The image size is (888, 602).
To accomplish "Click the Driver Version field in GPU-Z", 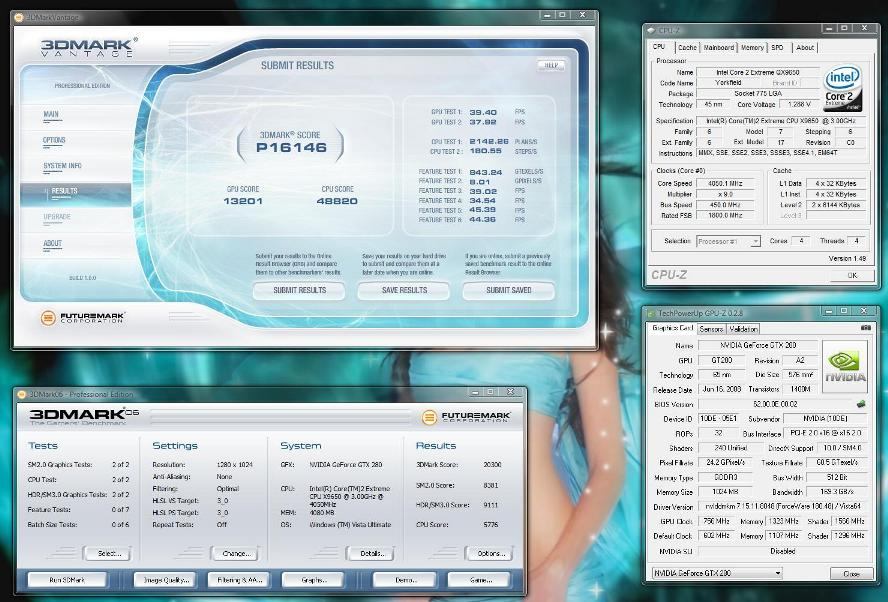I will (783, 506).
